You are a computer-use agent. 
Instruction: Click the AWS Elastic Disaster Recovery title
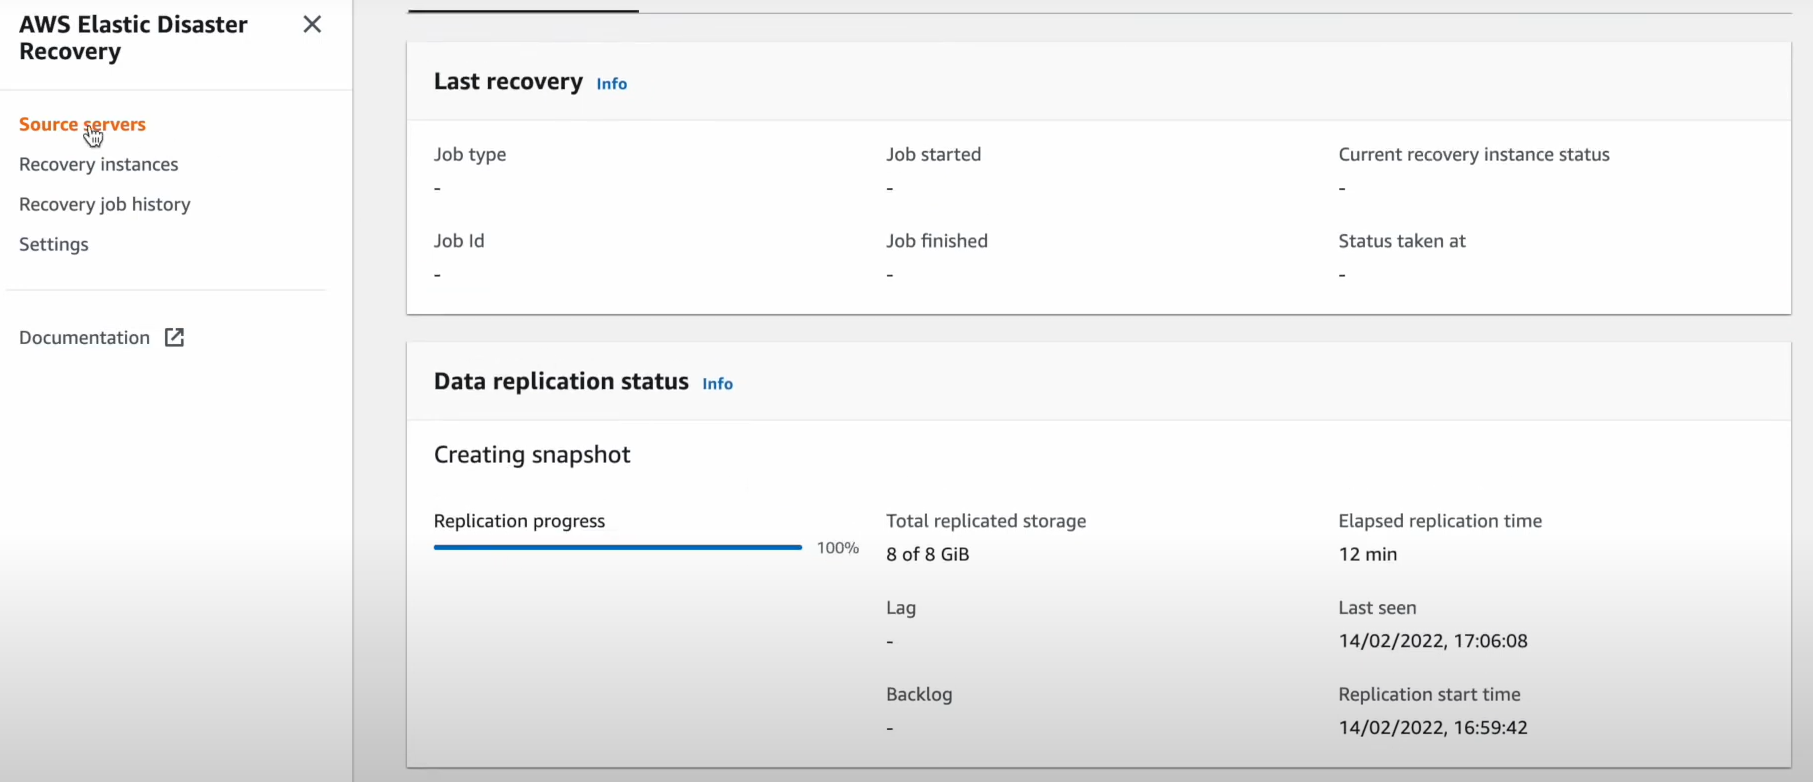133,38
